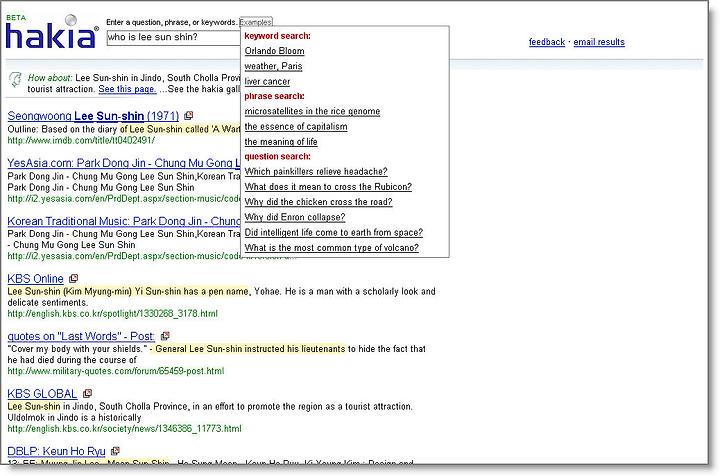Open the 'KBS Online' result title

point(35,279)
